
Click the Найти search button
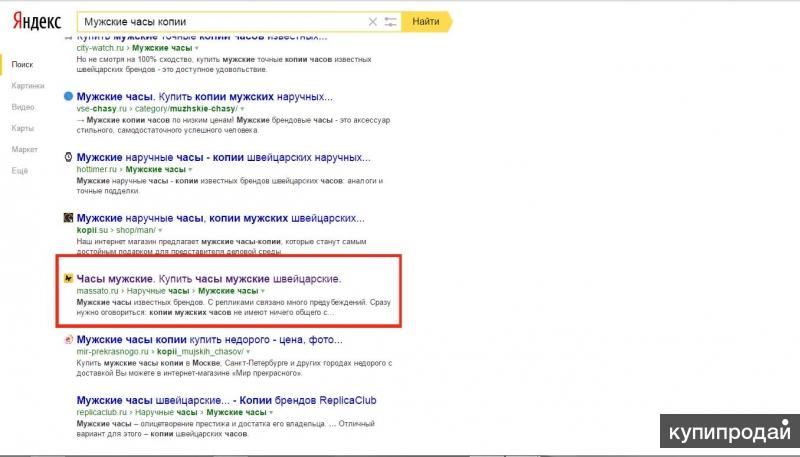[x=426, y=21]
